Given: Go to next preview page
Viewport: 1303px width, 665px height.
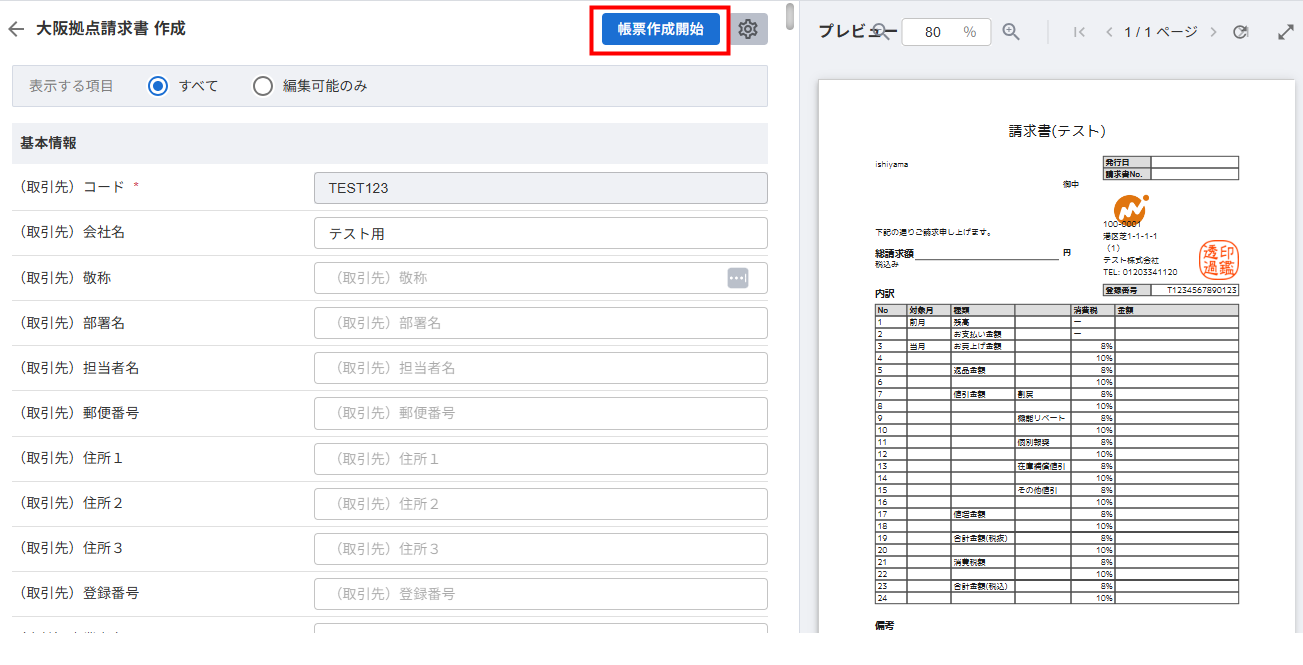Looking at the screenshot, I should click(x=1213, y=32).
